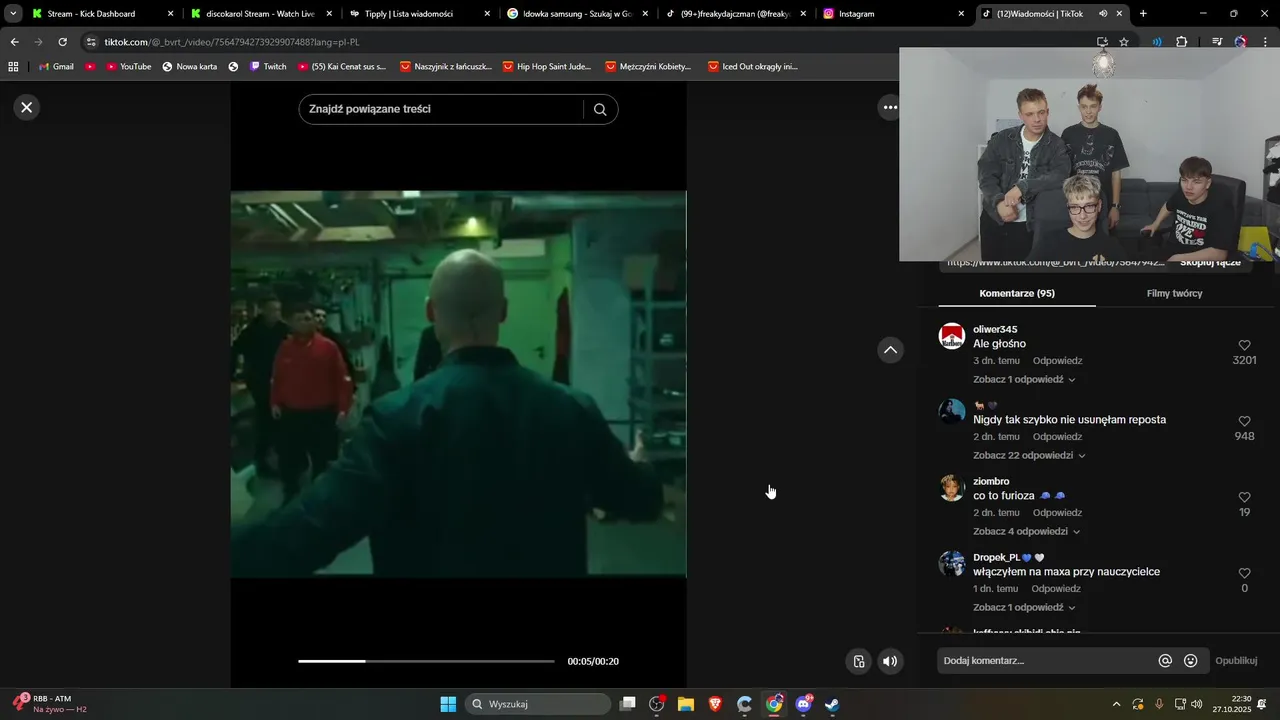Reply to oliwer345's comment via 'Odpowiedz'
Screen dimensions: 1280x720
tap(1057, 361)
